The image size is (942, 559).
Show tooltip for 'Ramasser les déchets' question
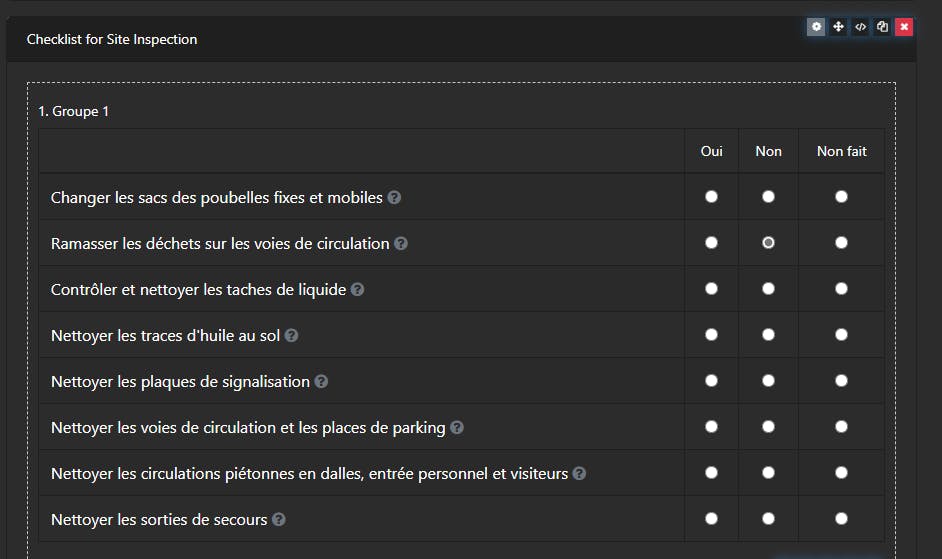tap(401, 243)
